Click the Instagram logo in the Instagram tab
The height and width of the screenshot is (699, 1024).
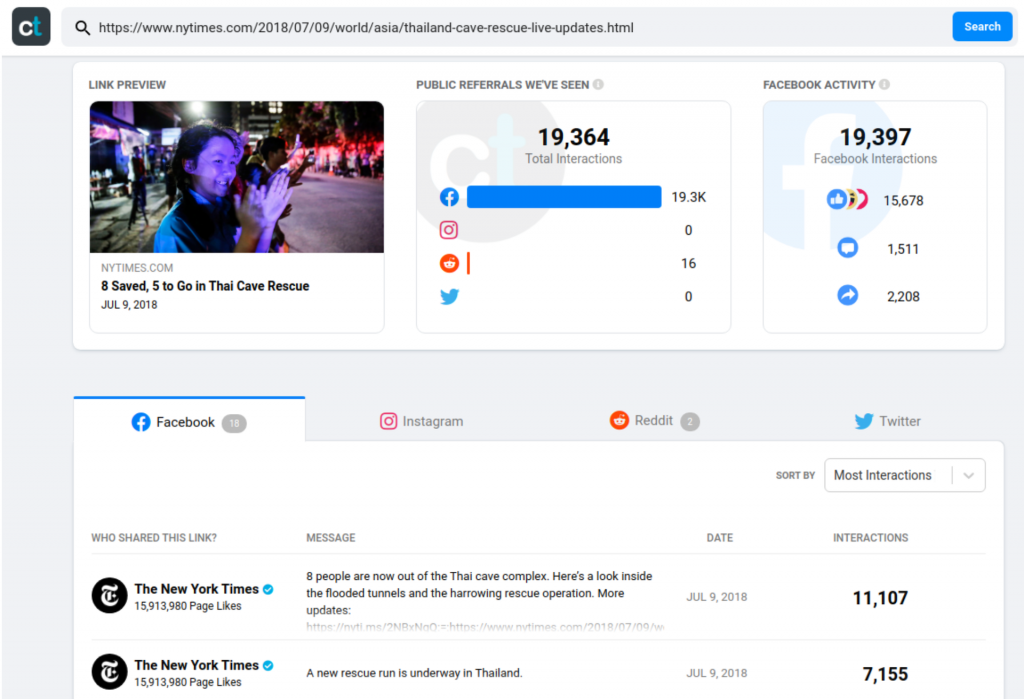(389, 421)
